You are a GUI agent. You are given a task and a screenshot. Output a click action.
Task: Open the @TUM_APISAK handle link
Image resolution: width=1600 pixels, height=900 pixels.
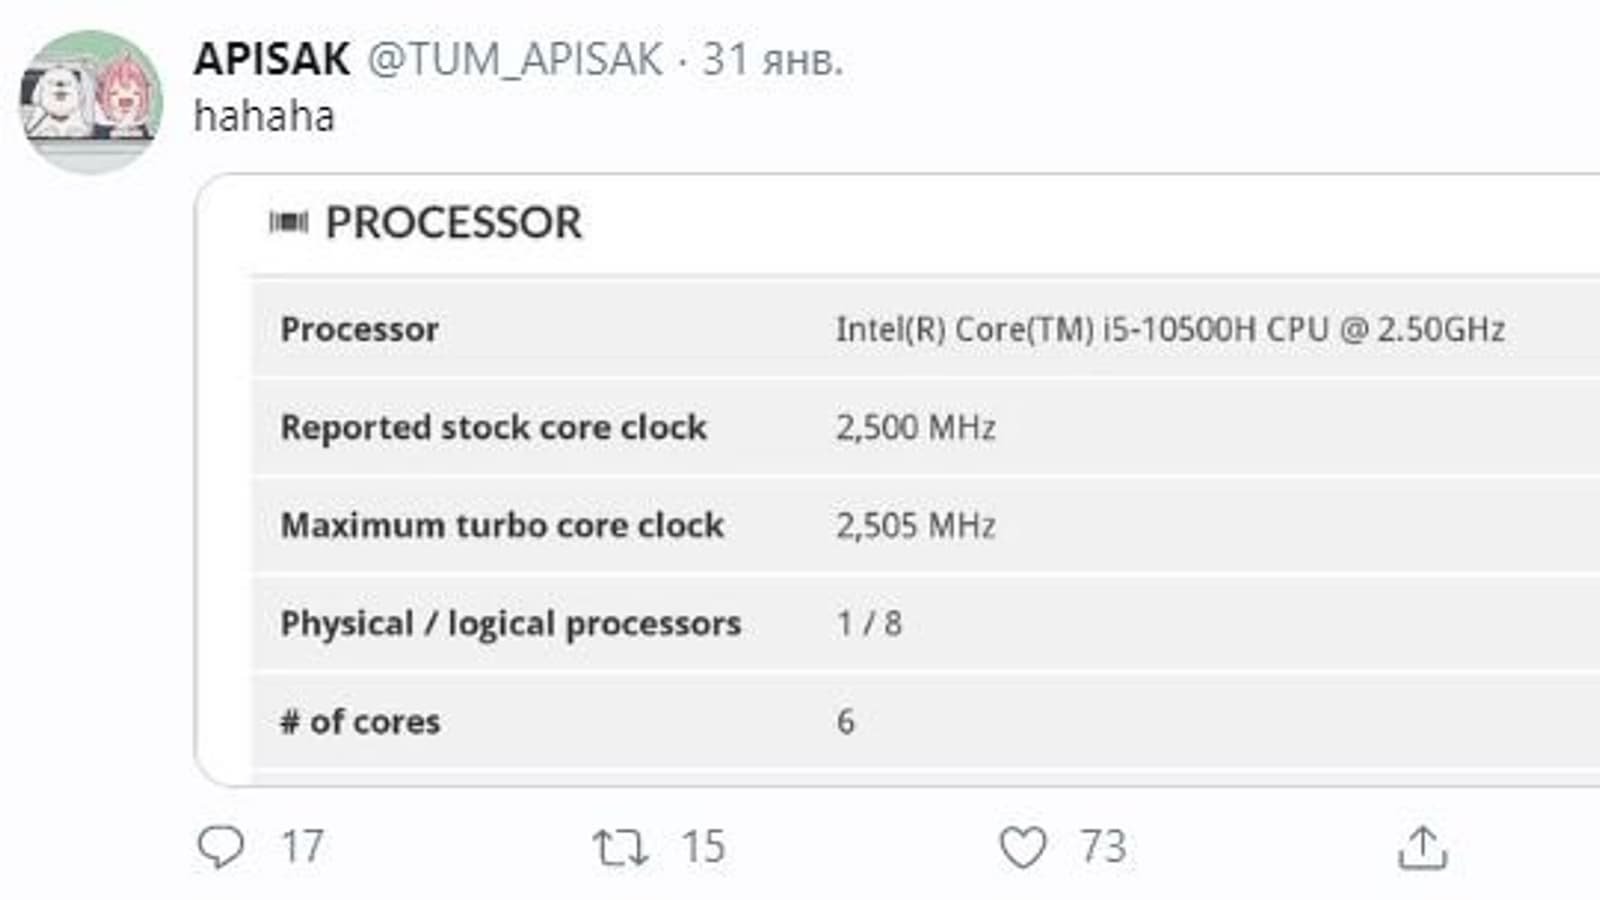(x=515, y=59)
